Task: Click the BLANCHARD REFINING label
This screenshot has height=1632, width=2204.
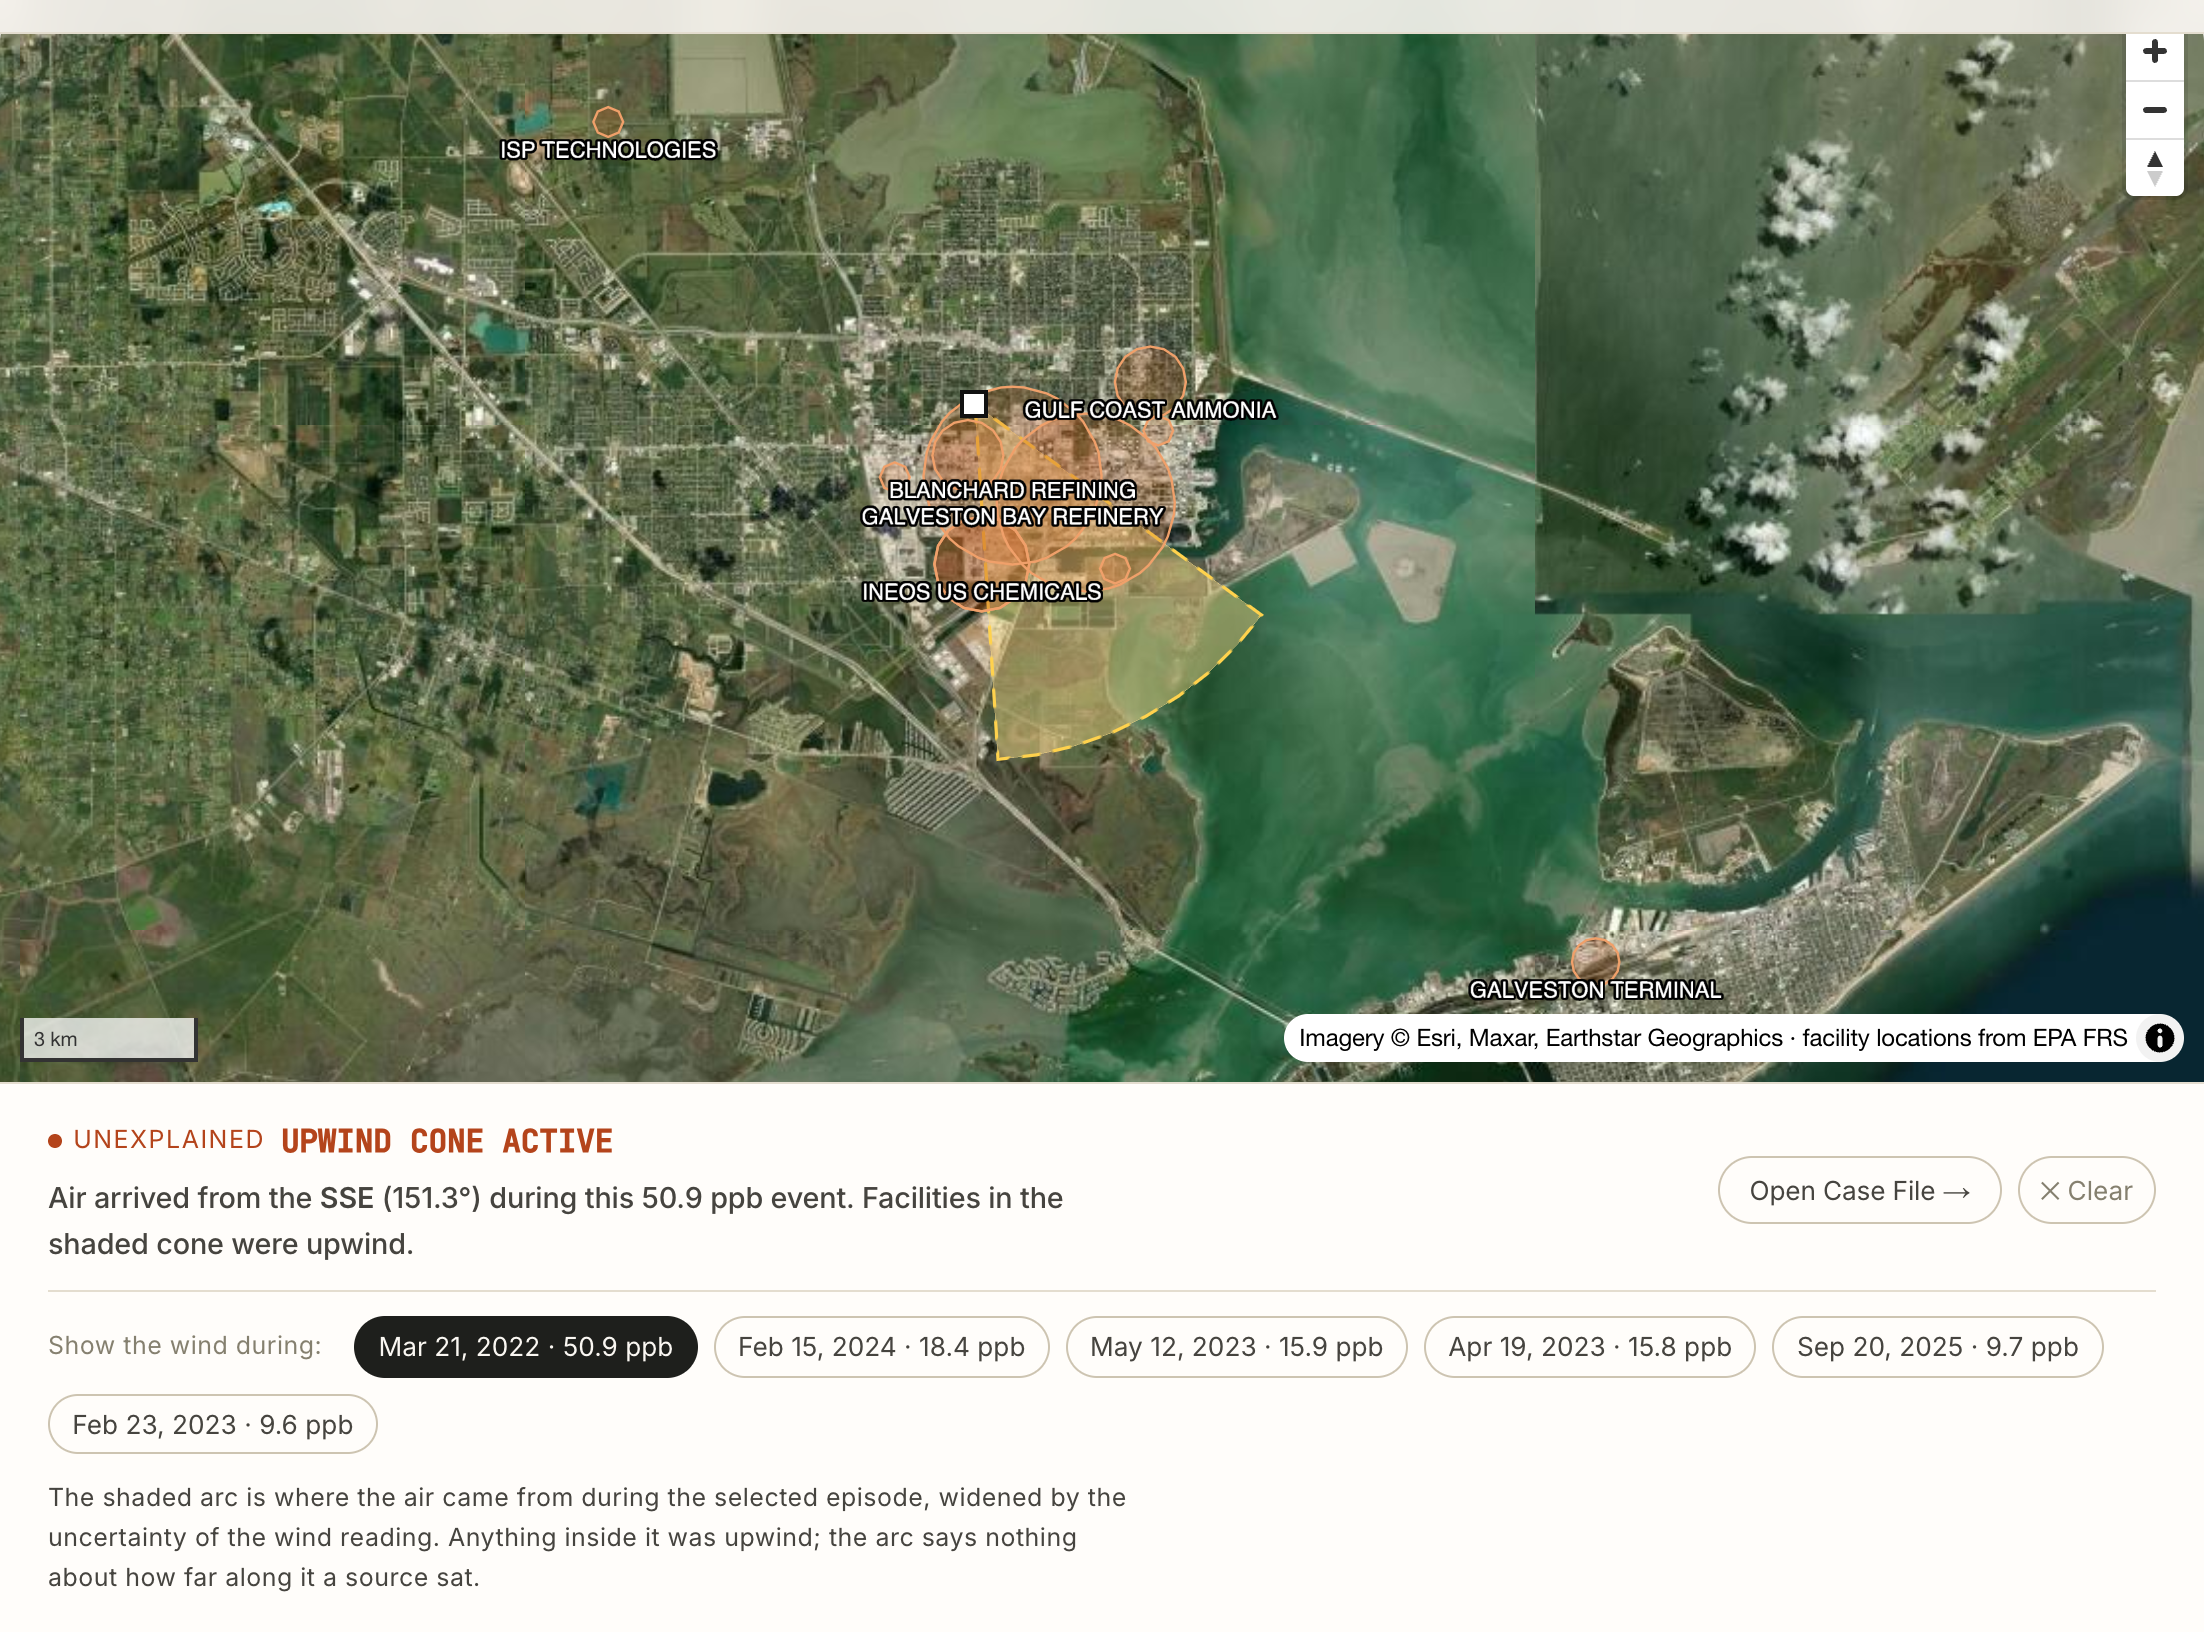Action: click(1012, 490)
